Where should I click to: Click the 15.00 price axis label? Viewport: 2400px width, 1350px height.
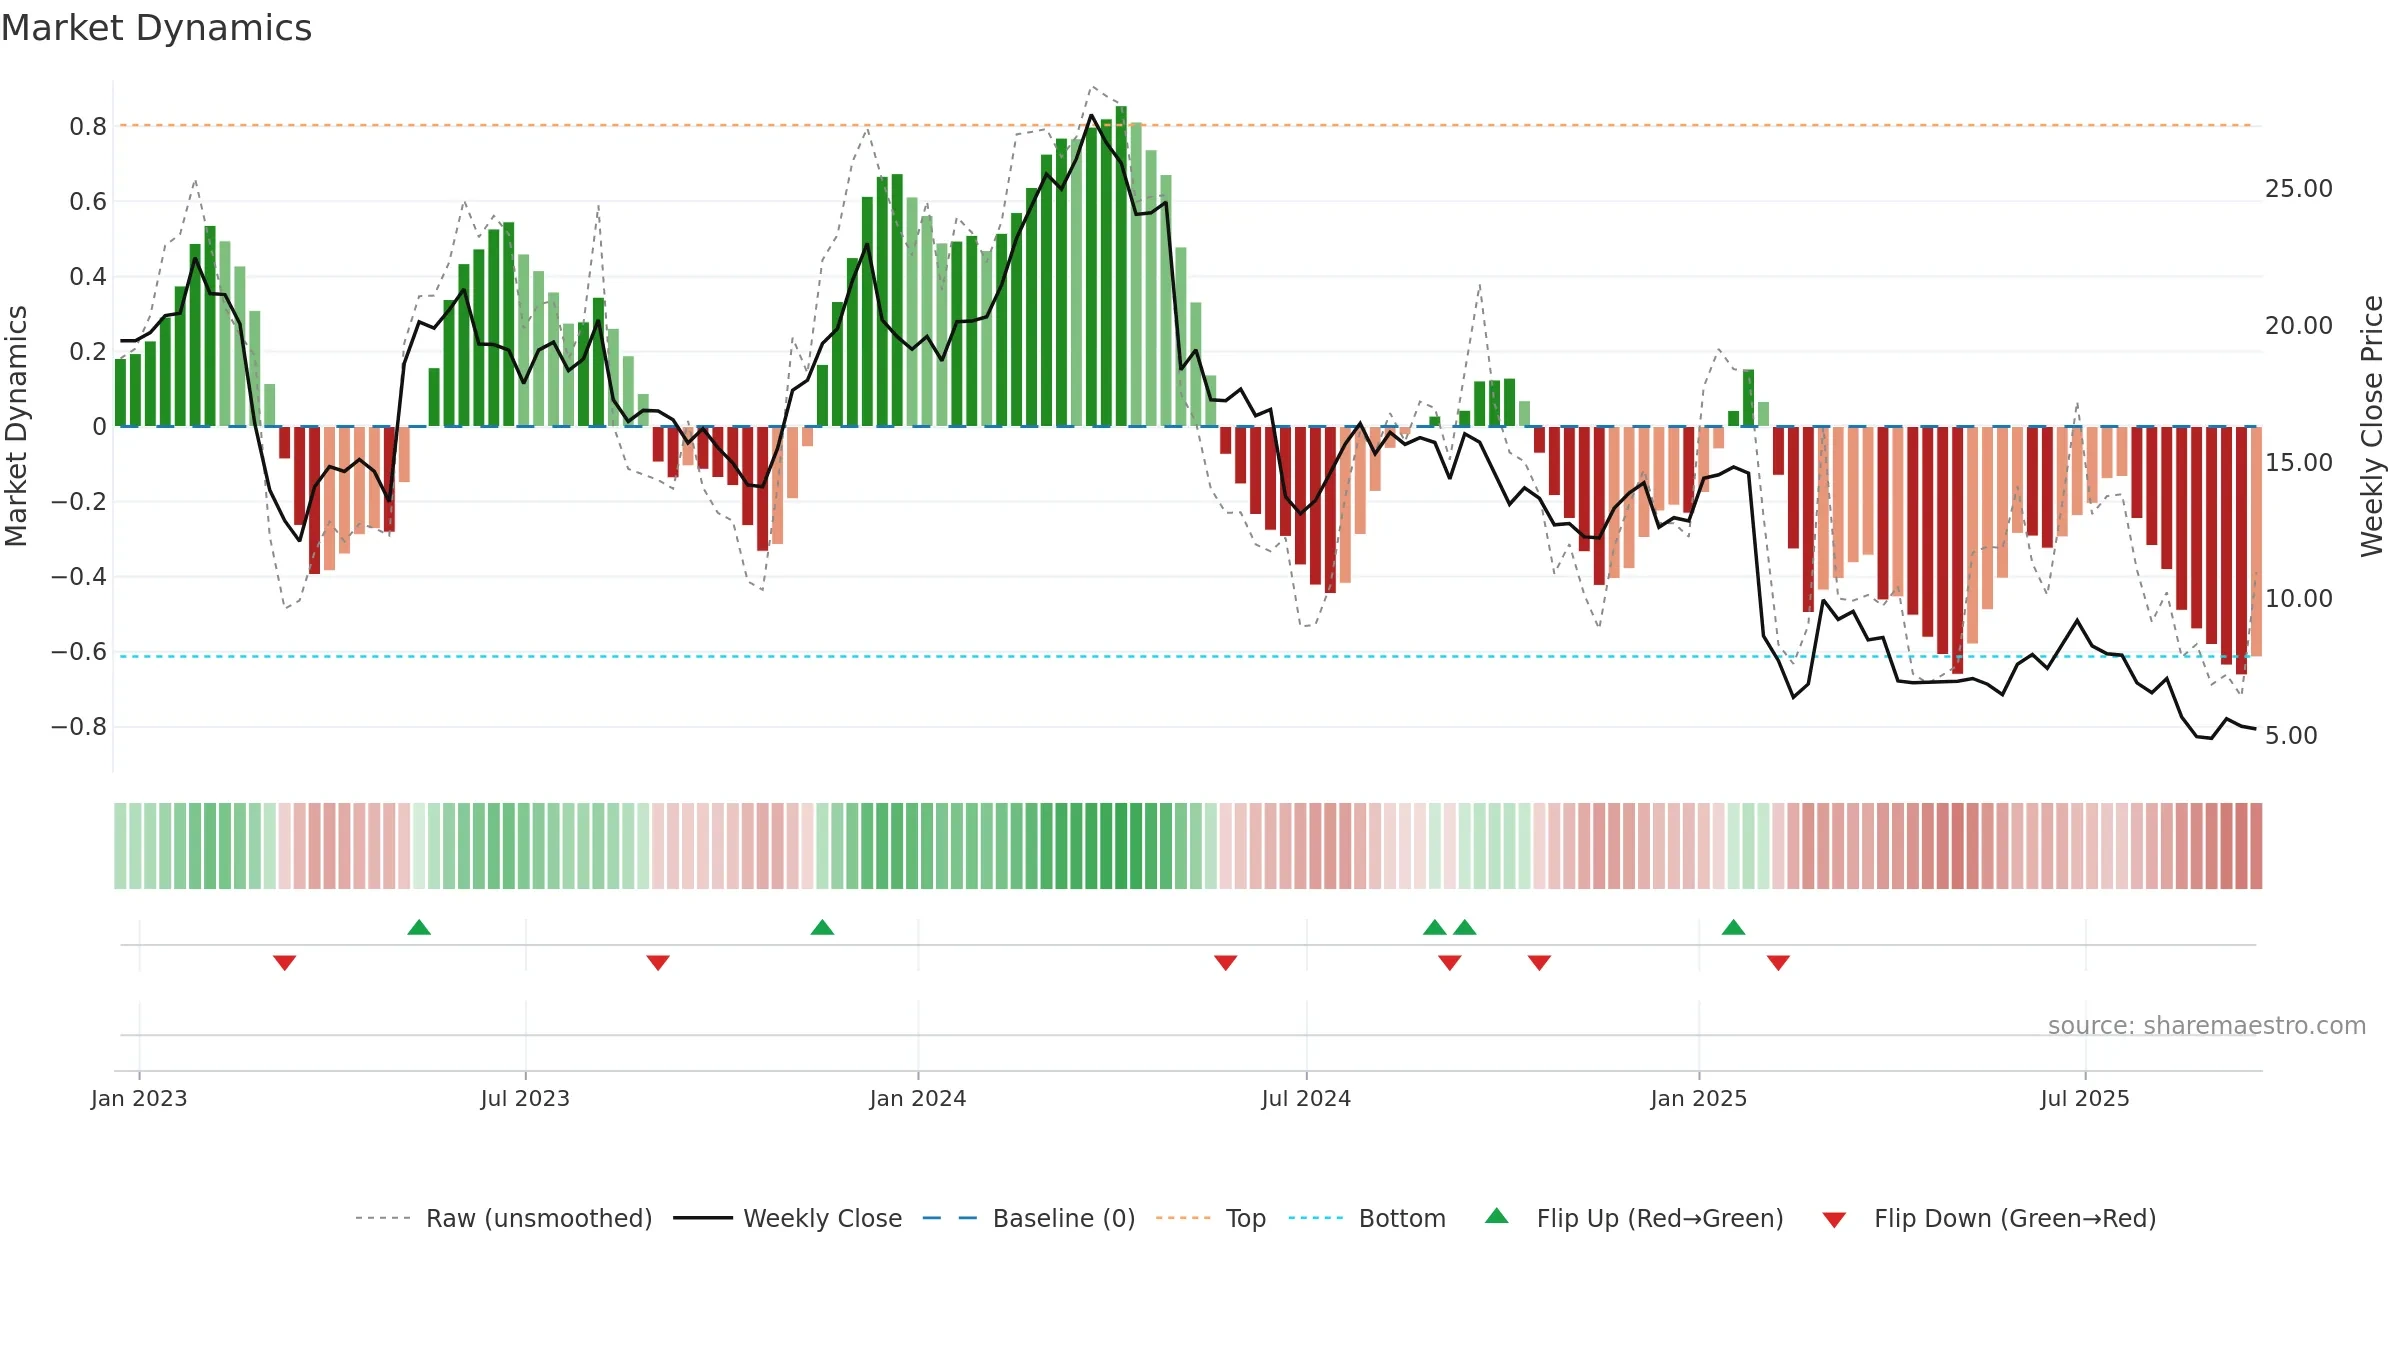pyautogui.click(x=2299, y=462)
